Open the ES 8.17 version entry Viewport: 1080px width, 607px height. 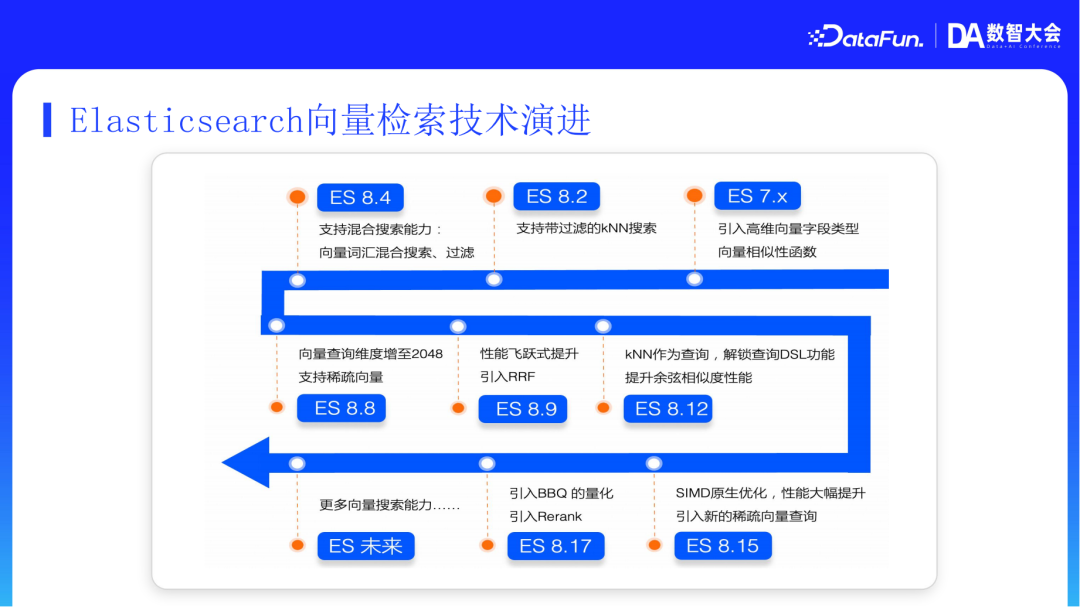tap(556, 546)
